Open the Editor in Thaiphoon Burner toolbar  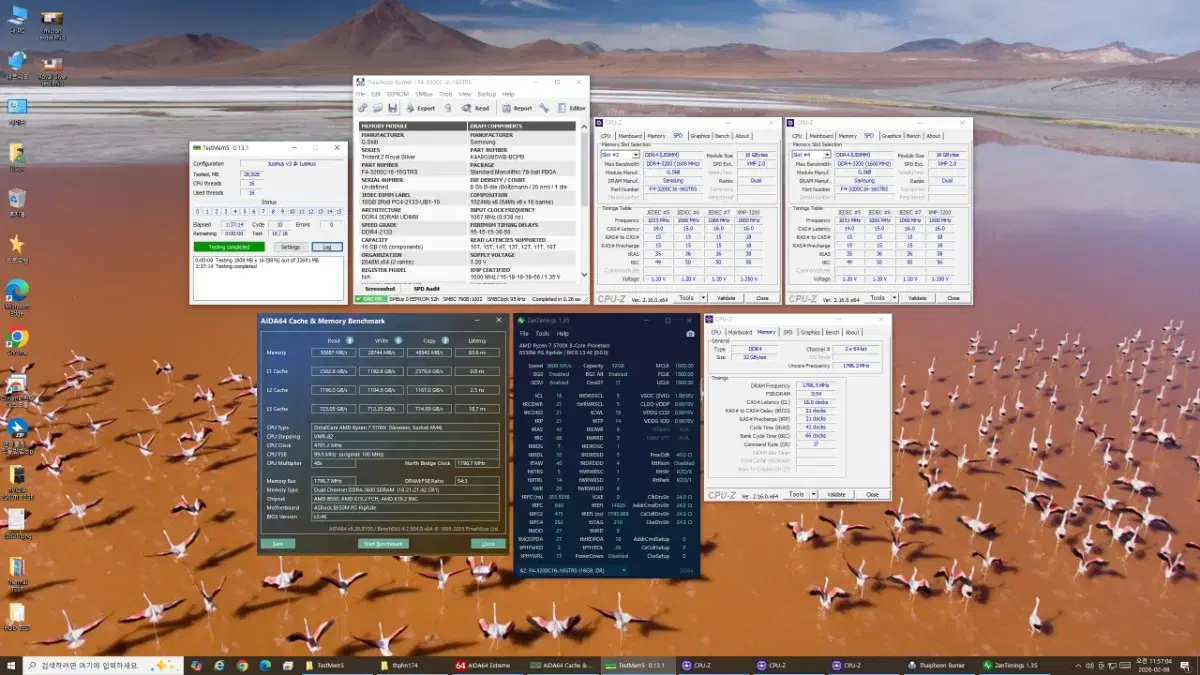tap(572, 108)
